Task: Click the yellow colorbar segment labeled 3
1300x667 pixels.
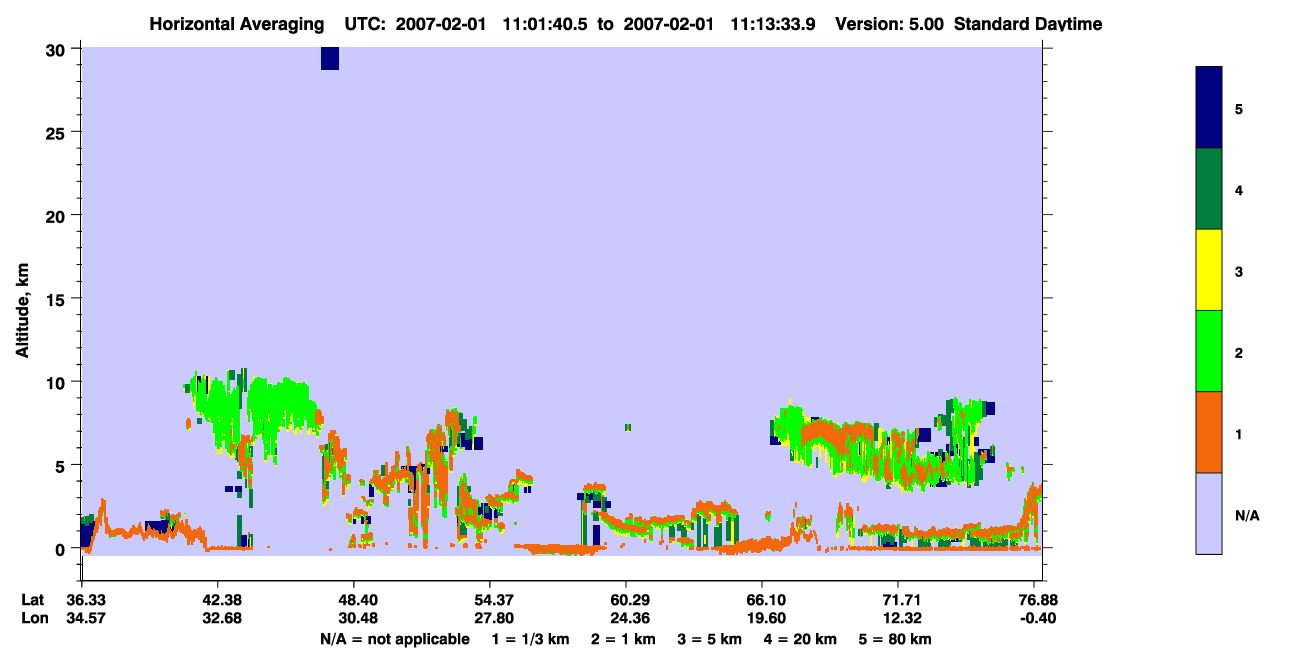Action: point(1209,270)
